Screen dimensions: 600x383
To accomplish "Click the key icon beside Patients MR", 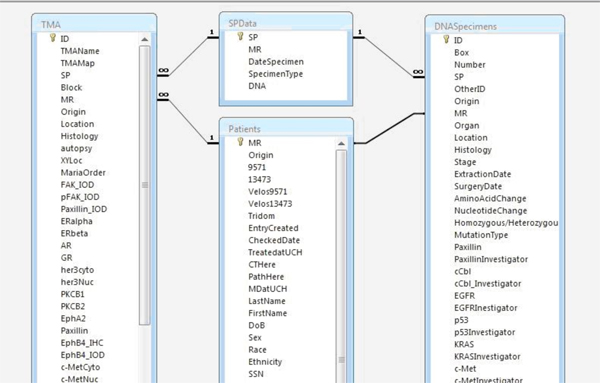I will [240, 142].
